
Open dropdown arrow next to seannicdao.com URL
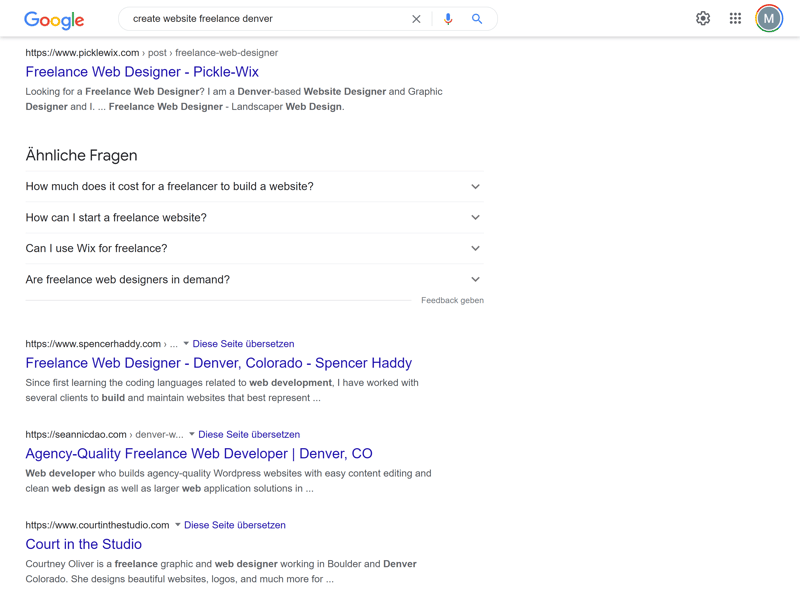click(x=192, y=434)
